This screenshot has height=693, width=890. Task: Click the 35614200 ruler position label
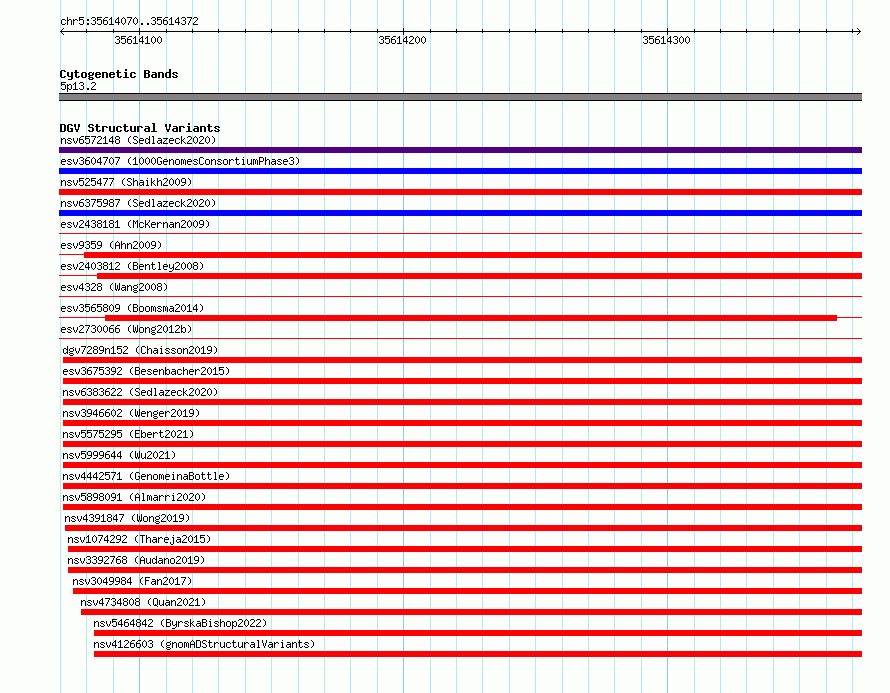[x=402, y=40]
